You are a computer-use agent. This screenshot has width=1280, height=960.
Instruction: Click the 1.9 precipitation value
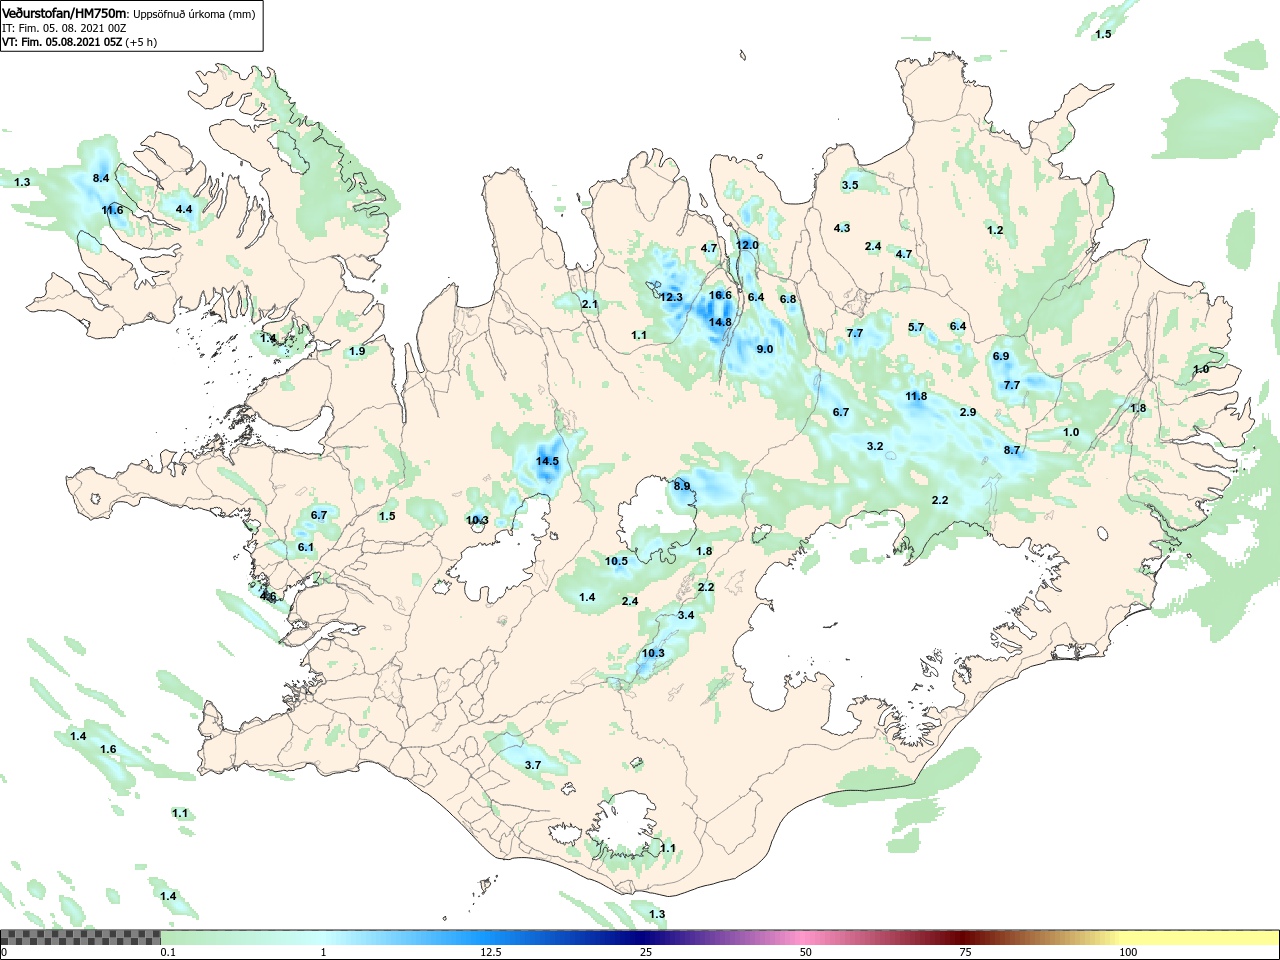[357, 351]
